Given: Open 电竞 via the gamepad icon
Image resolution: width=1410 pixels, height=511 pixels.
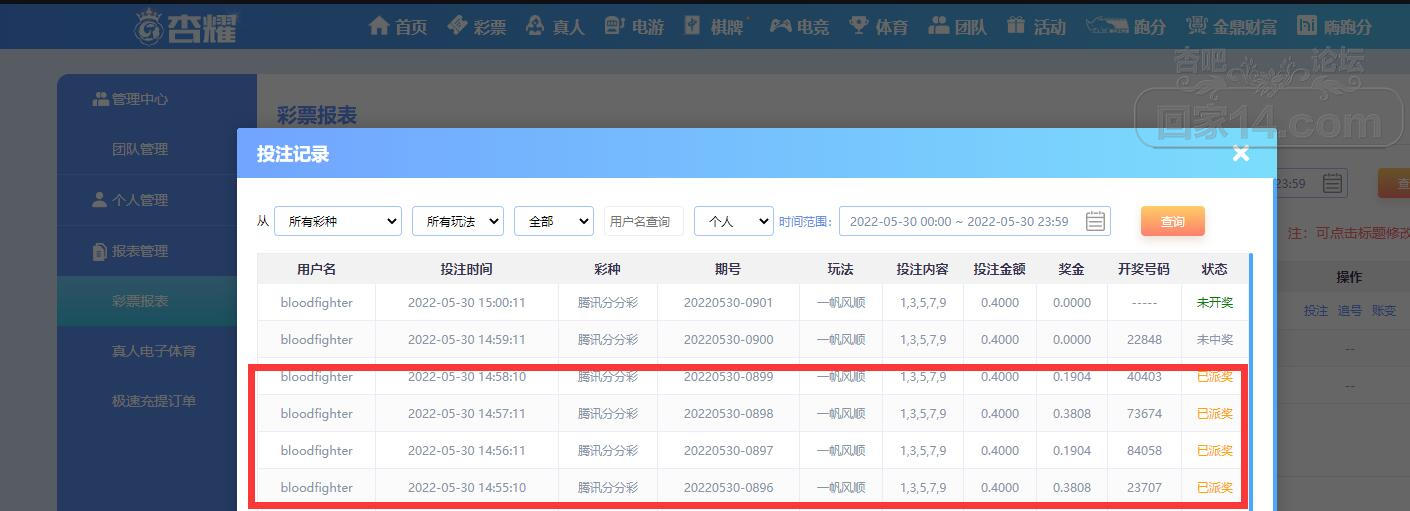Looking at the screenshot, I should 780,26.
